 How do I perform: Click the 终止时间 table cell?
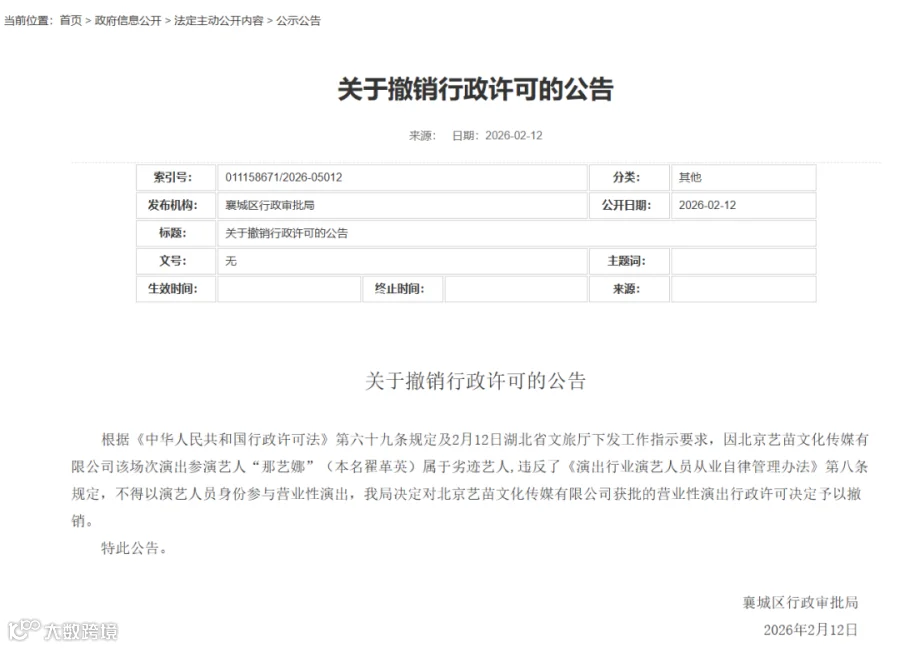(403, 289)
